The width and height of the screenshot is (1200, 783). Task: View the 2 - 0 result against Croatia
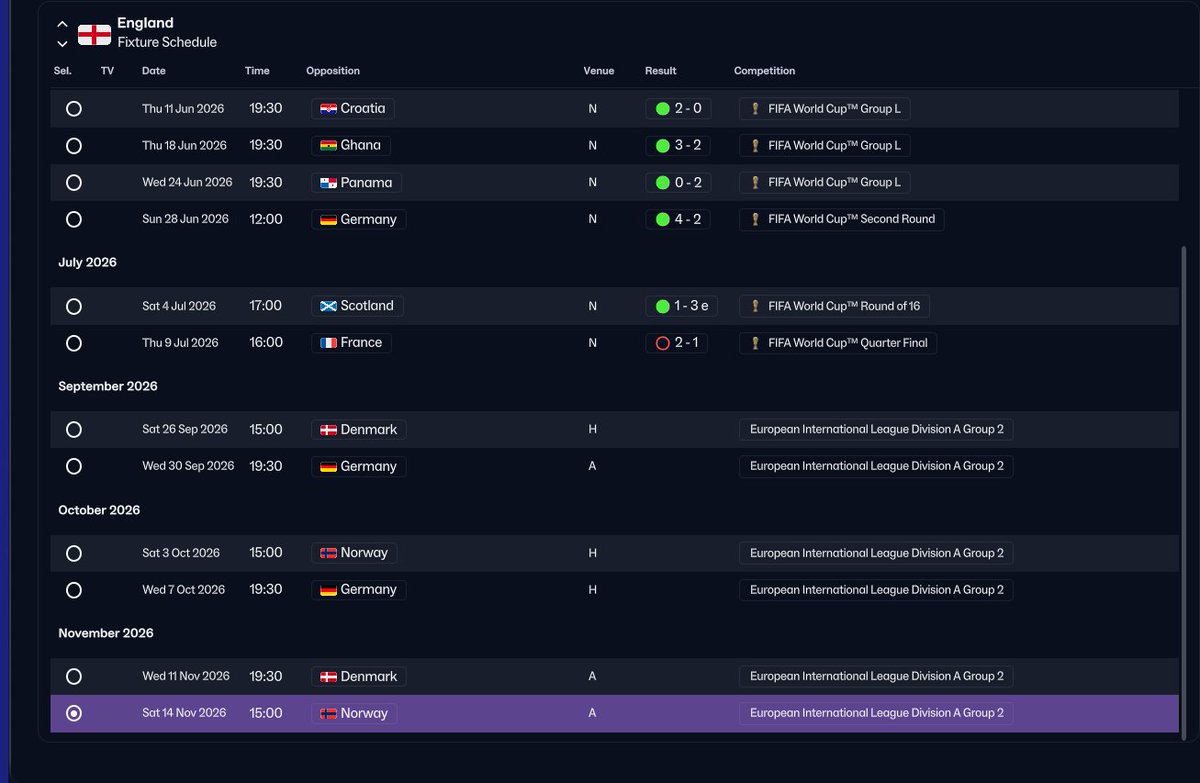pos(678,108)
